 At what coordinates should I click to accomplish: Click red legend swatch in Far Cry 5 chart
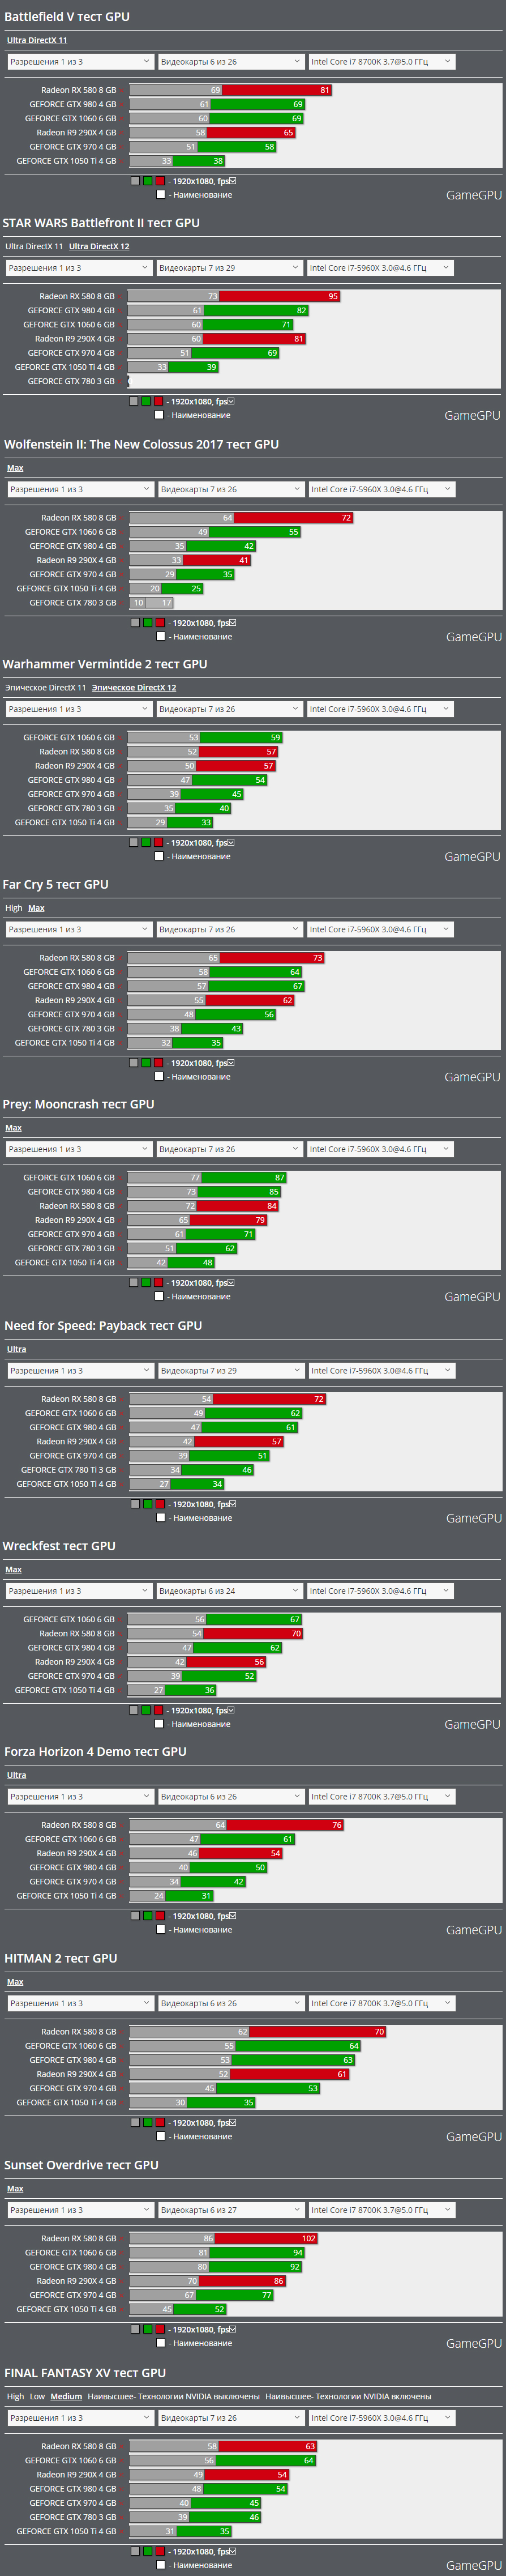point(158,1063)
